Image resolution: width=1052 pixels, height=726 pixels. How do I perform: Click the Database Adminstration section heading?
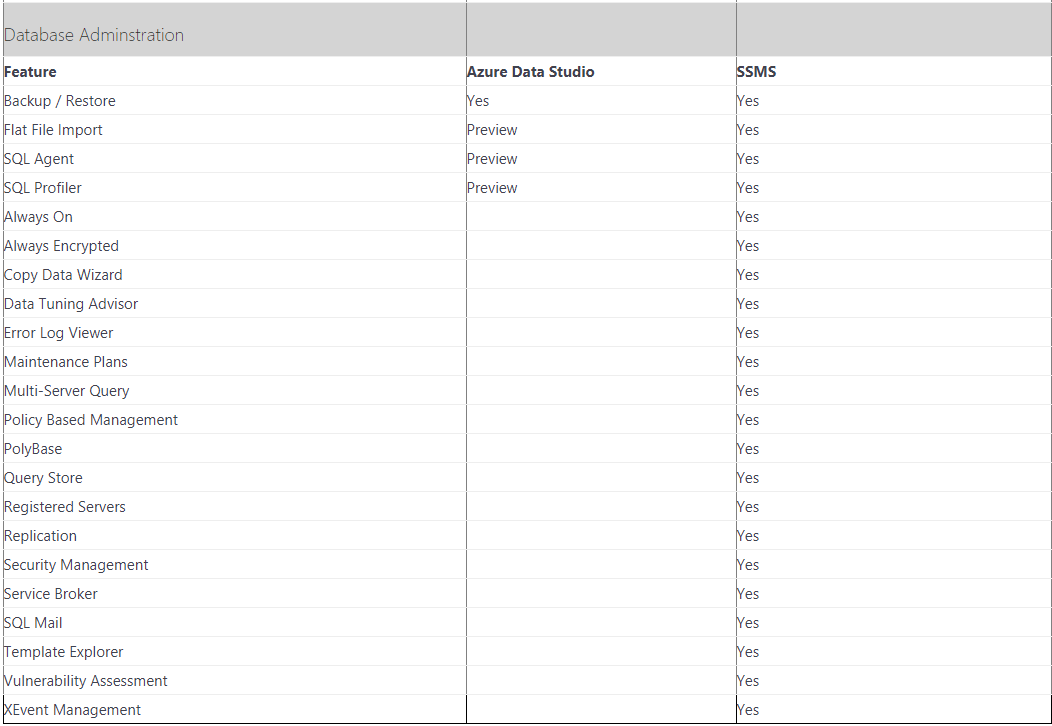(x=94, y=35)
